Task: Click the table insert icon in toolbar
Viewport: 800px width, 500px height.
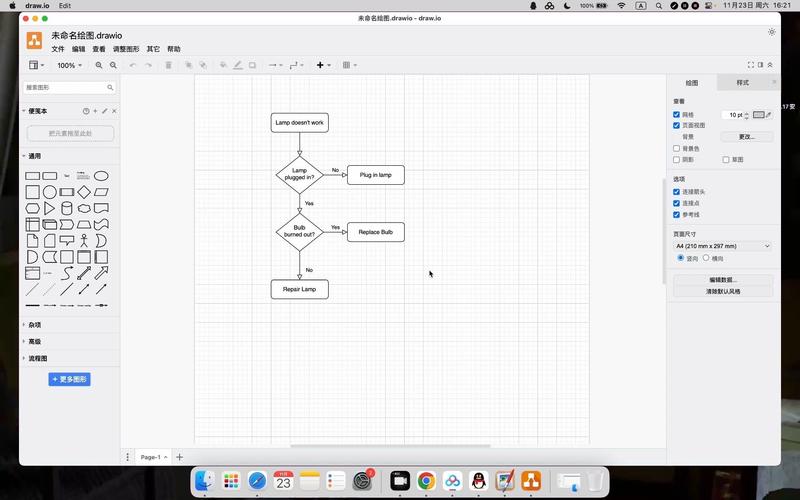Action: tap(347, 65)
